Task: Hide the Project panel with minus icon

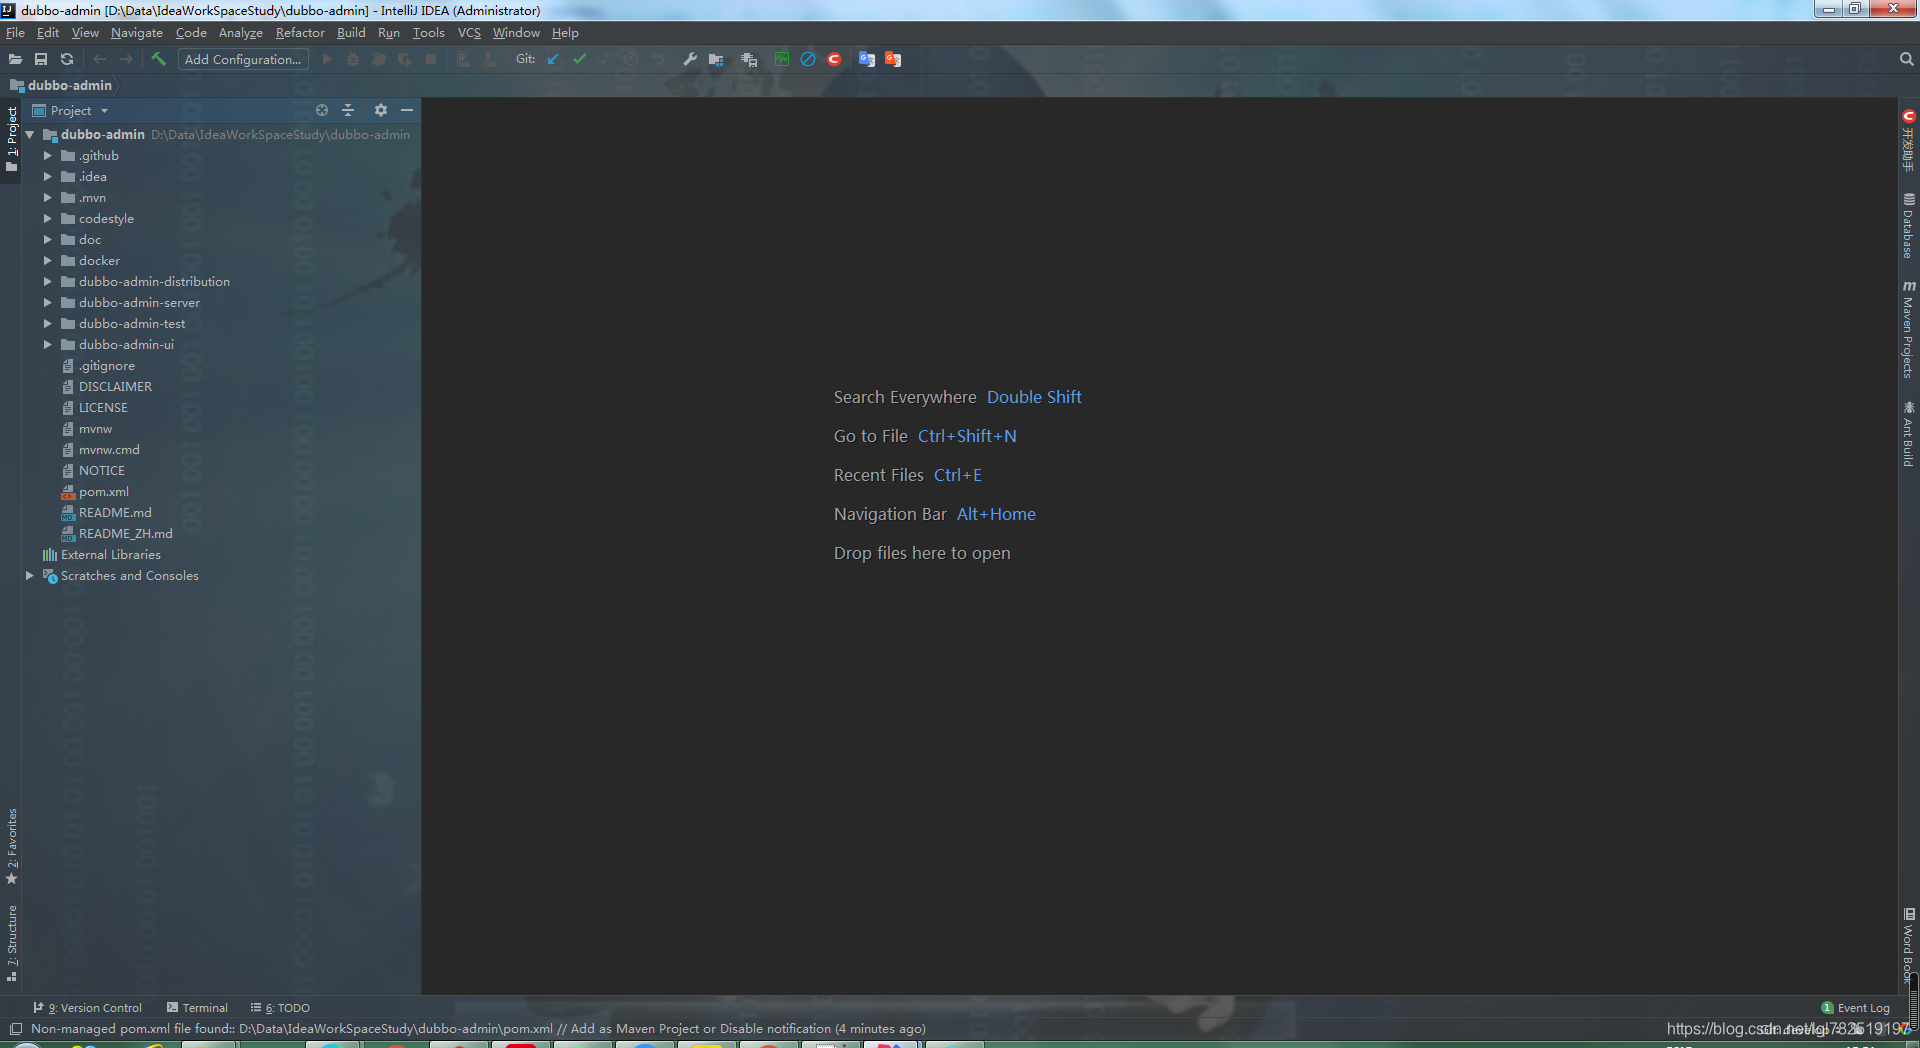Action: [407, 110]
